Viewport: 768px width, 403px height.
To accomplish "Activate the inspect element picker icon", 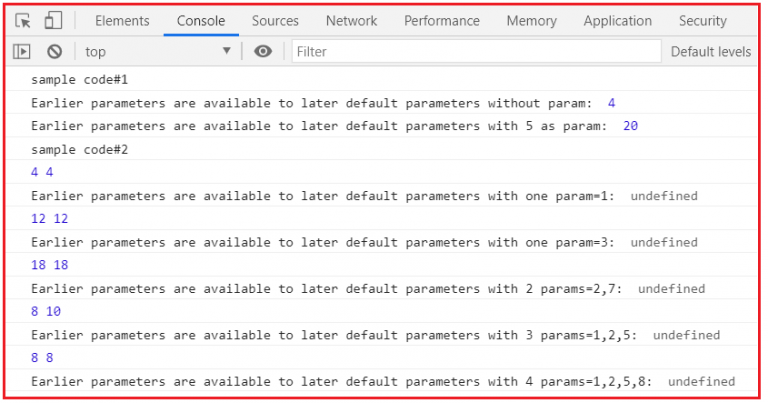I will click(23, 21).
